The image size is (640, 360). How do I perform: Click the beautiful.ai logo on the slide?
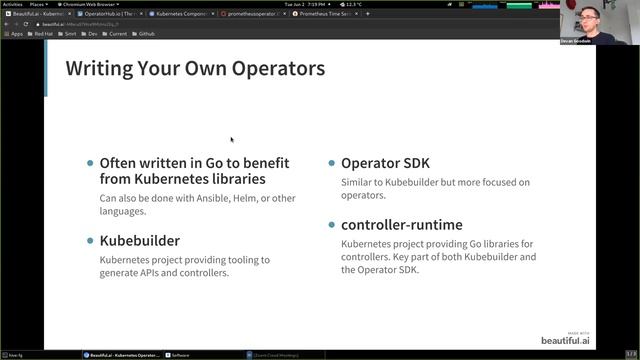[565, 339]
